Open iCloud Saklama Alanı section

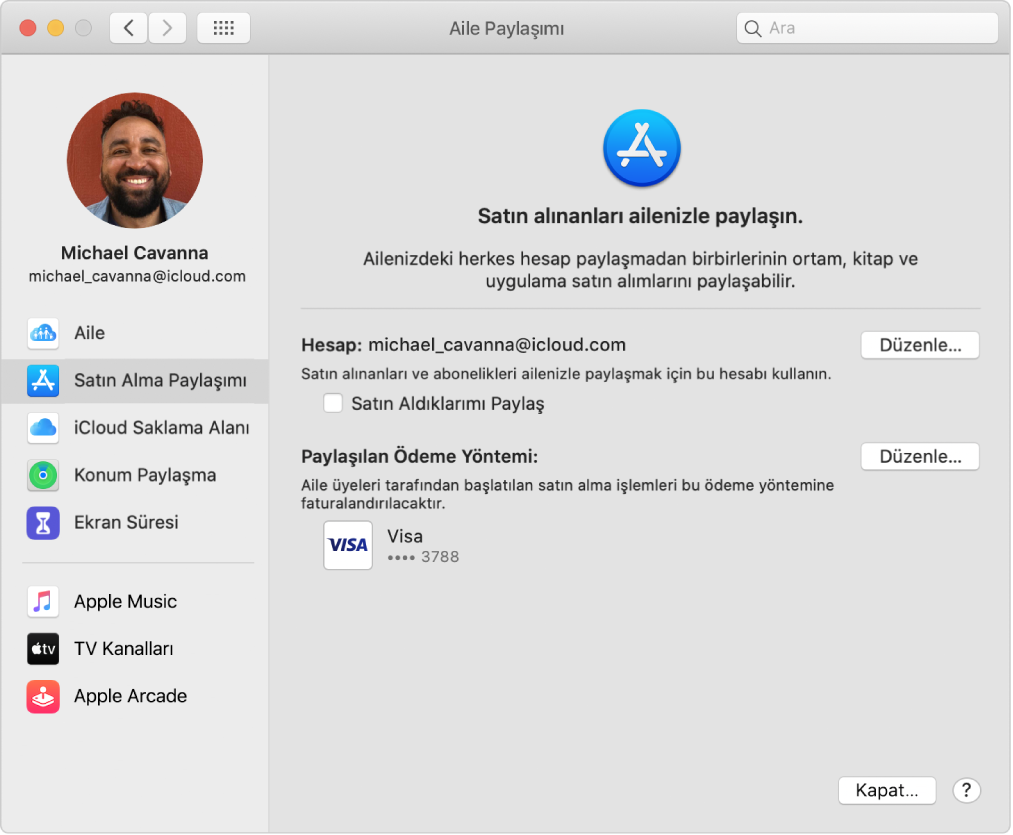tap(135, 428)
